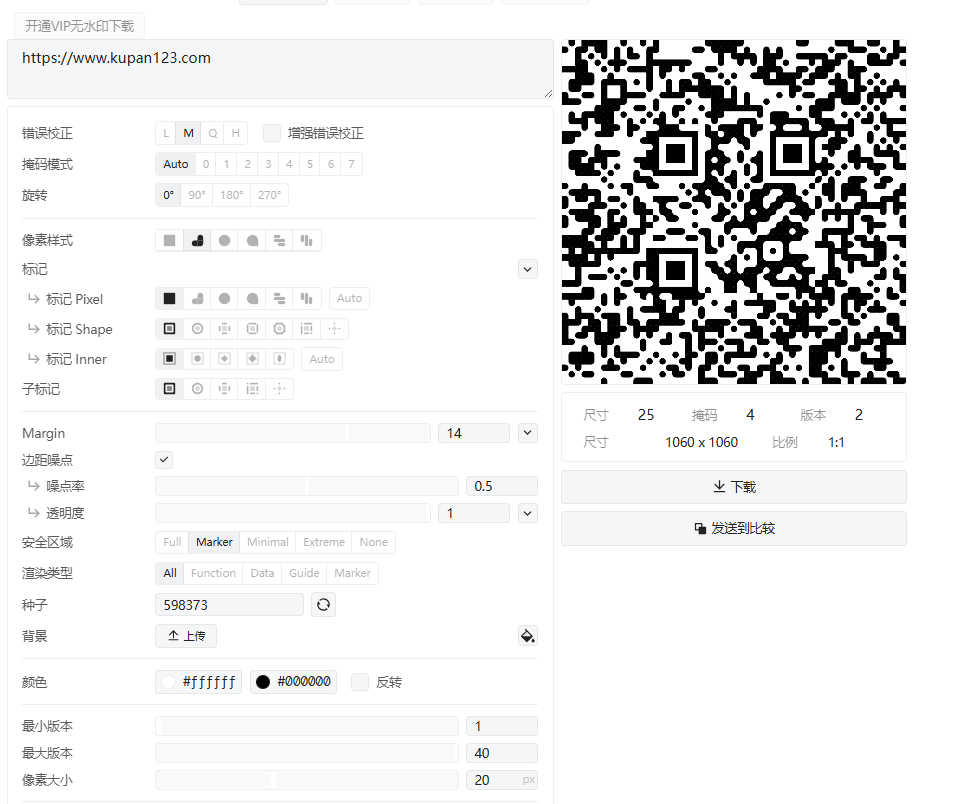Toggle the 边距噪点 checkbox
Image resolution: width=959 pixels, height=804 pixels.
tap(165, 460)
